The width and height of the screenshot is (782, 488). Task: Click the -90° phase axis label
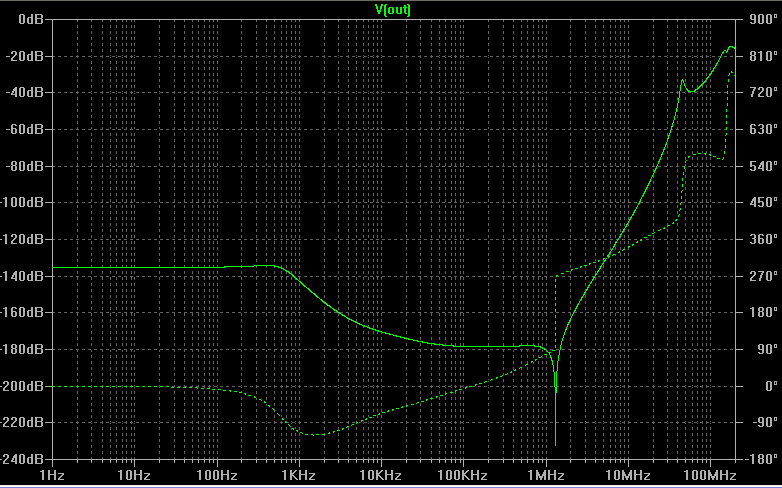tap(763, 422)
